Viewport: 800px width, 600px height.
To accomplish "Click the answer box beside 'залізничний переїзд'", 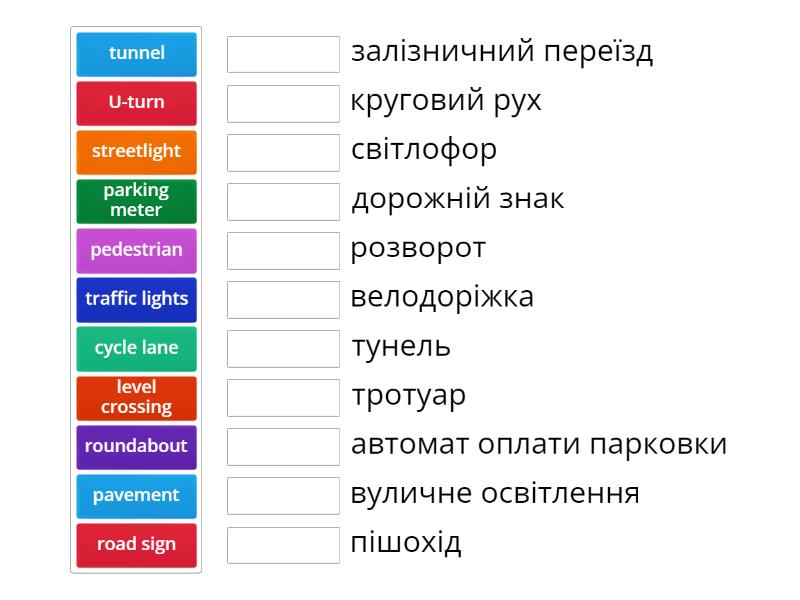I will coord(283,54).
